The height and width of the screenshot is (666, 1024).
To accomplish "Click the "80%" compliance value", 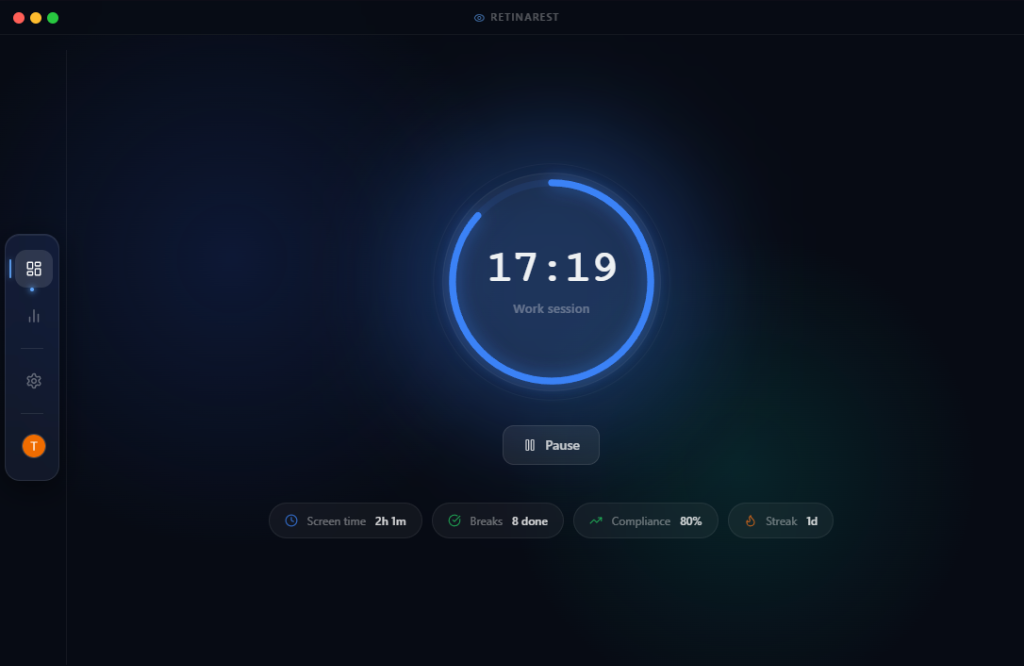I will (691, 521).
